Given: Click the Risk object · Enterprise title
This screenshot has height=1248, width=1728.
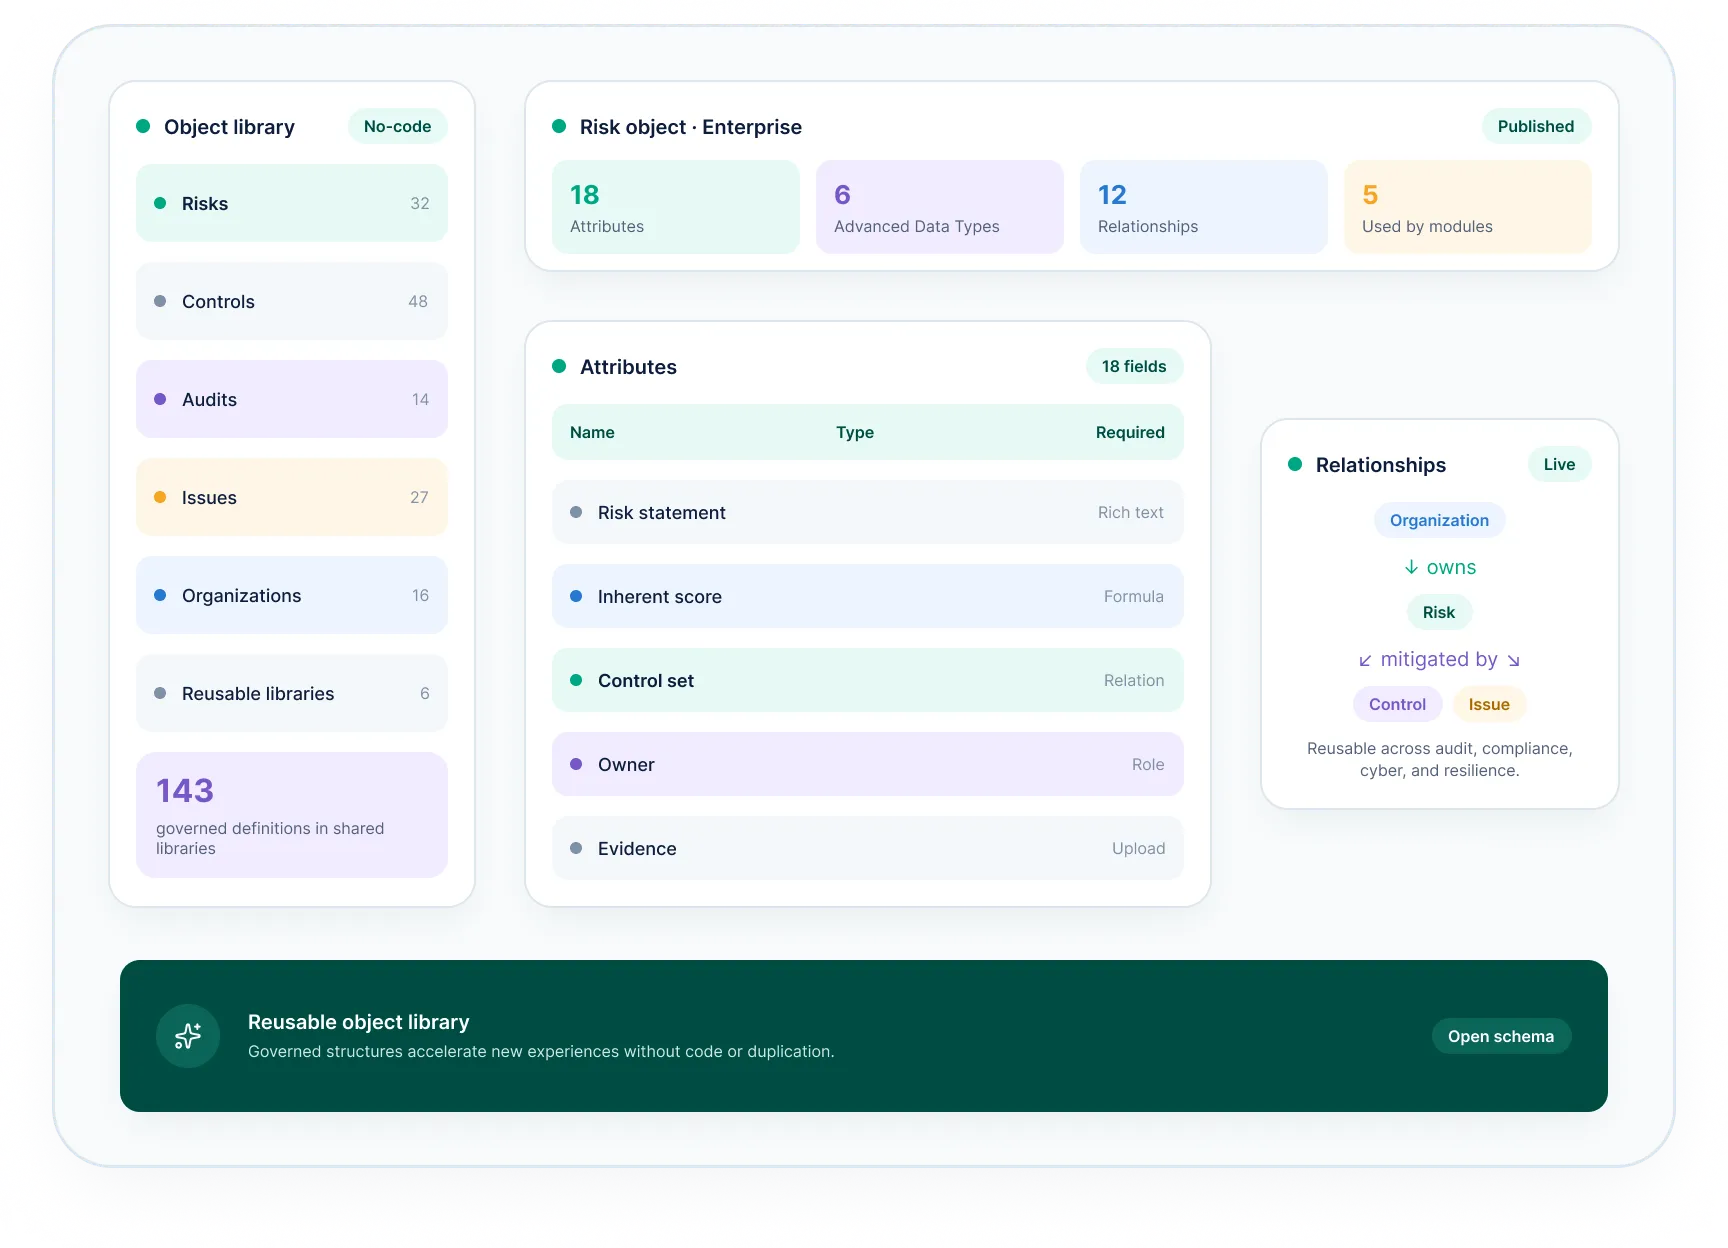Looking at the screenshot, I should tap(691, 127).
